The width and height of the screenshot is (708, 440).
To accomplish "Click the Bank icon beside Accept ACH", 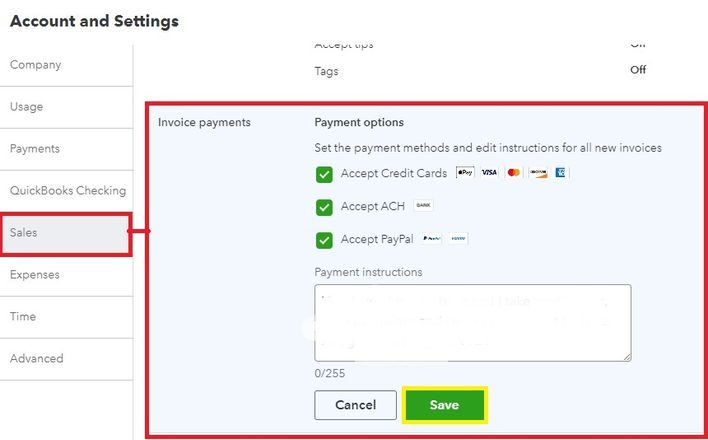I will coord(423,206).
